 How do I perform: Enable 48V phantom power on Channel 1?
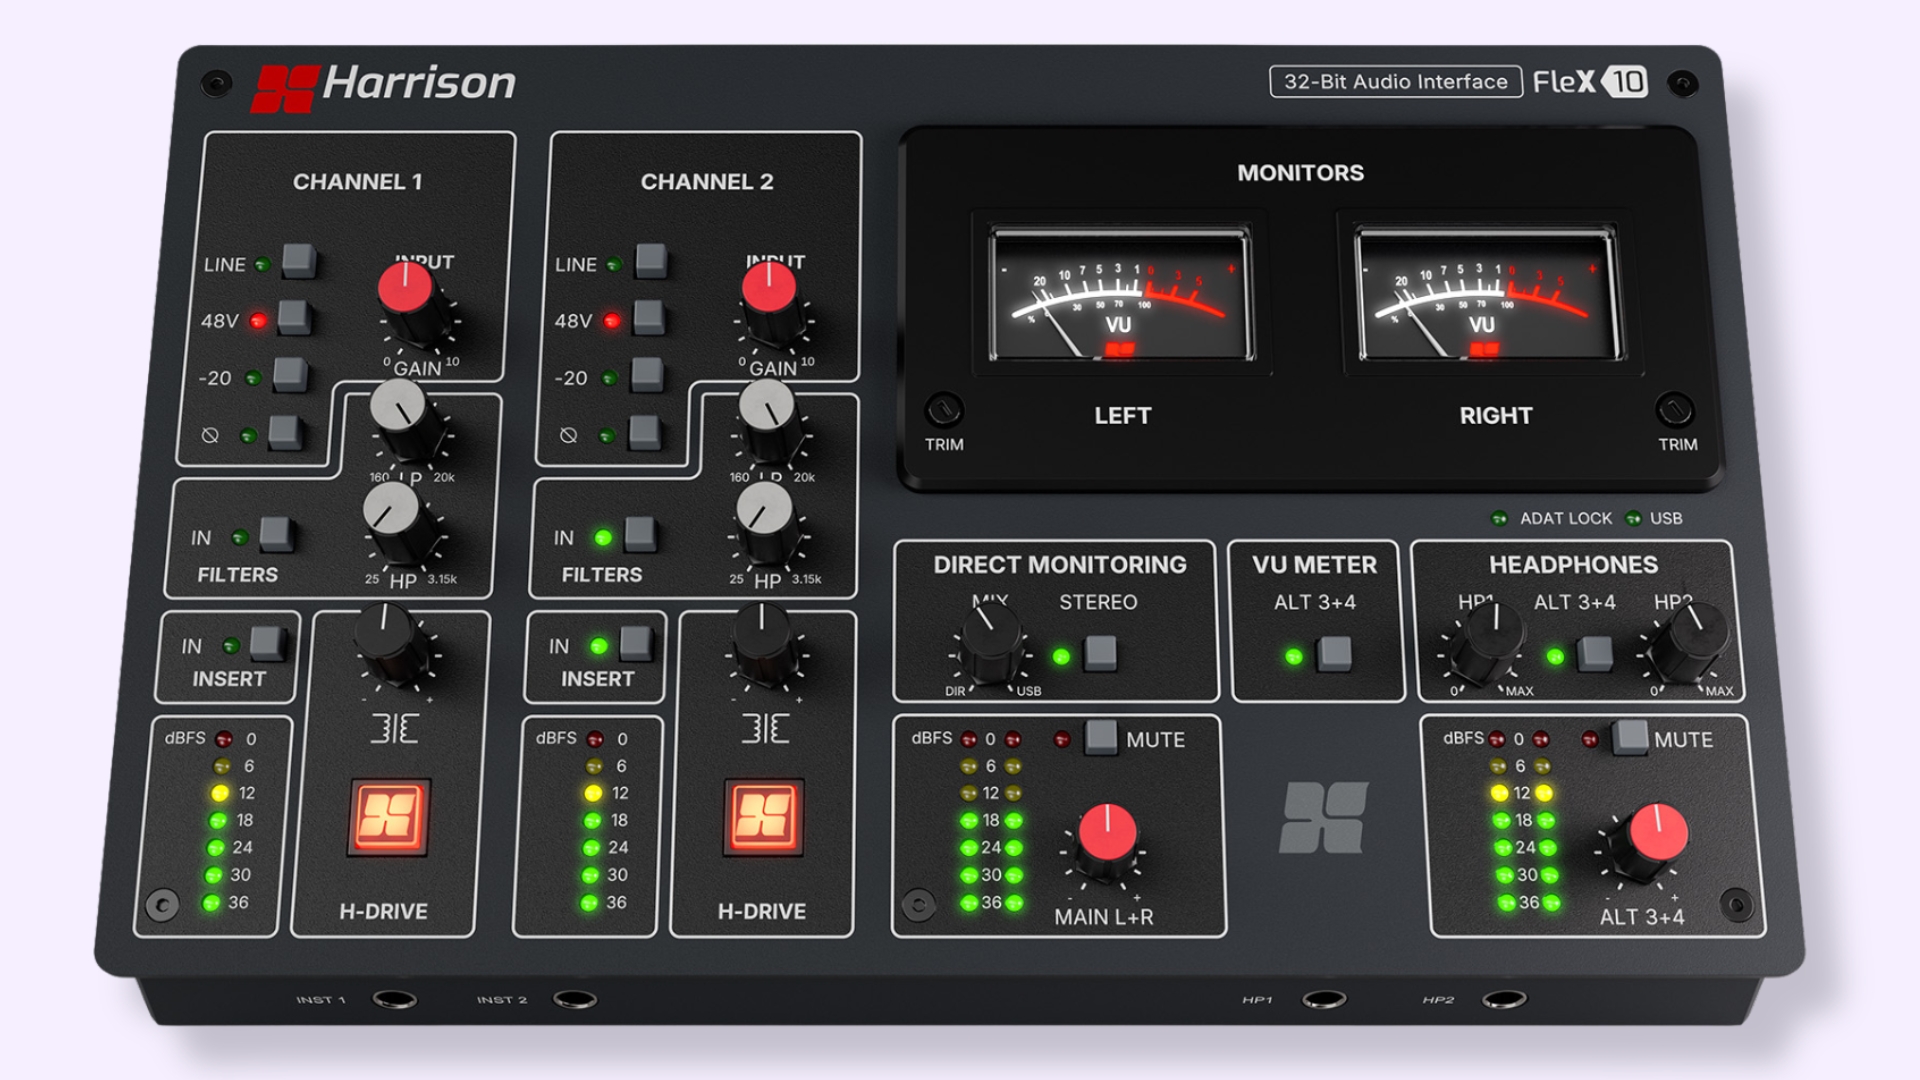tap(294, 317)
